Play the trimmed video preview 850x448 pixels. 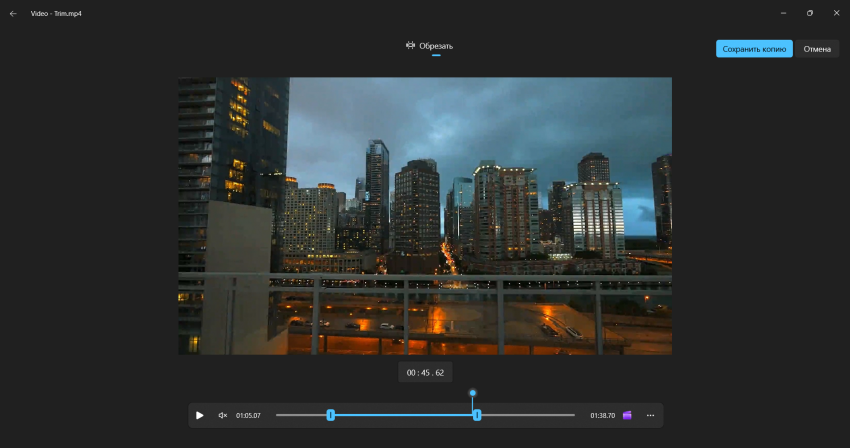(199, 415)
